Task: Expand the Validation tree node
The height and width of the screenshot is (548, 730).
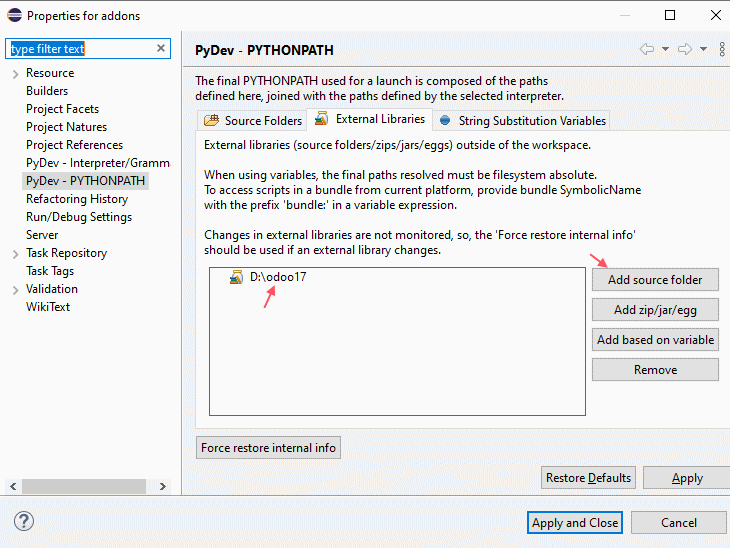Action: (15, 290)
